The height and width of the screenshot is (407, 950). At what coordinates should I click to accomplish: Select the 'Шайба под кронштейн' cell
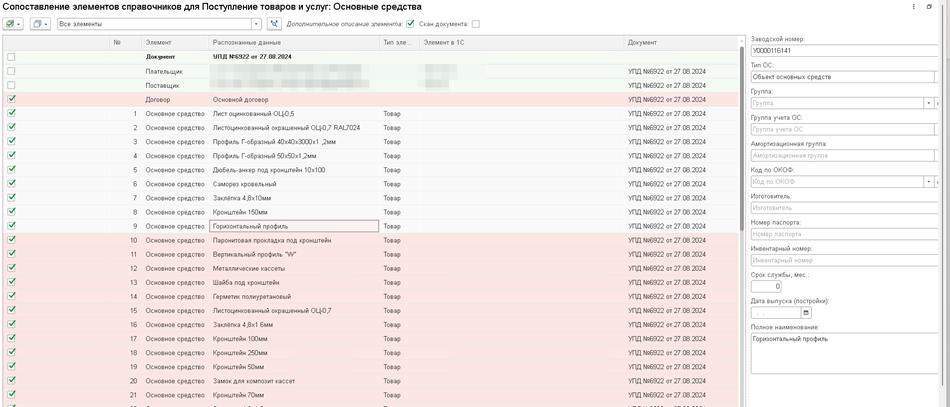(x=294, y=282)
